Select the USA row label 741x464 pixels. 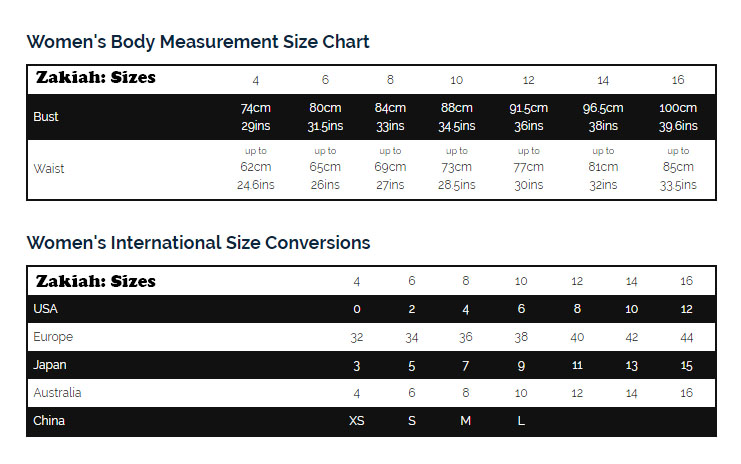click(45, 309)
